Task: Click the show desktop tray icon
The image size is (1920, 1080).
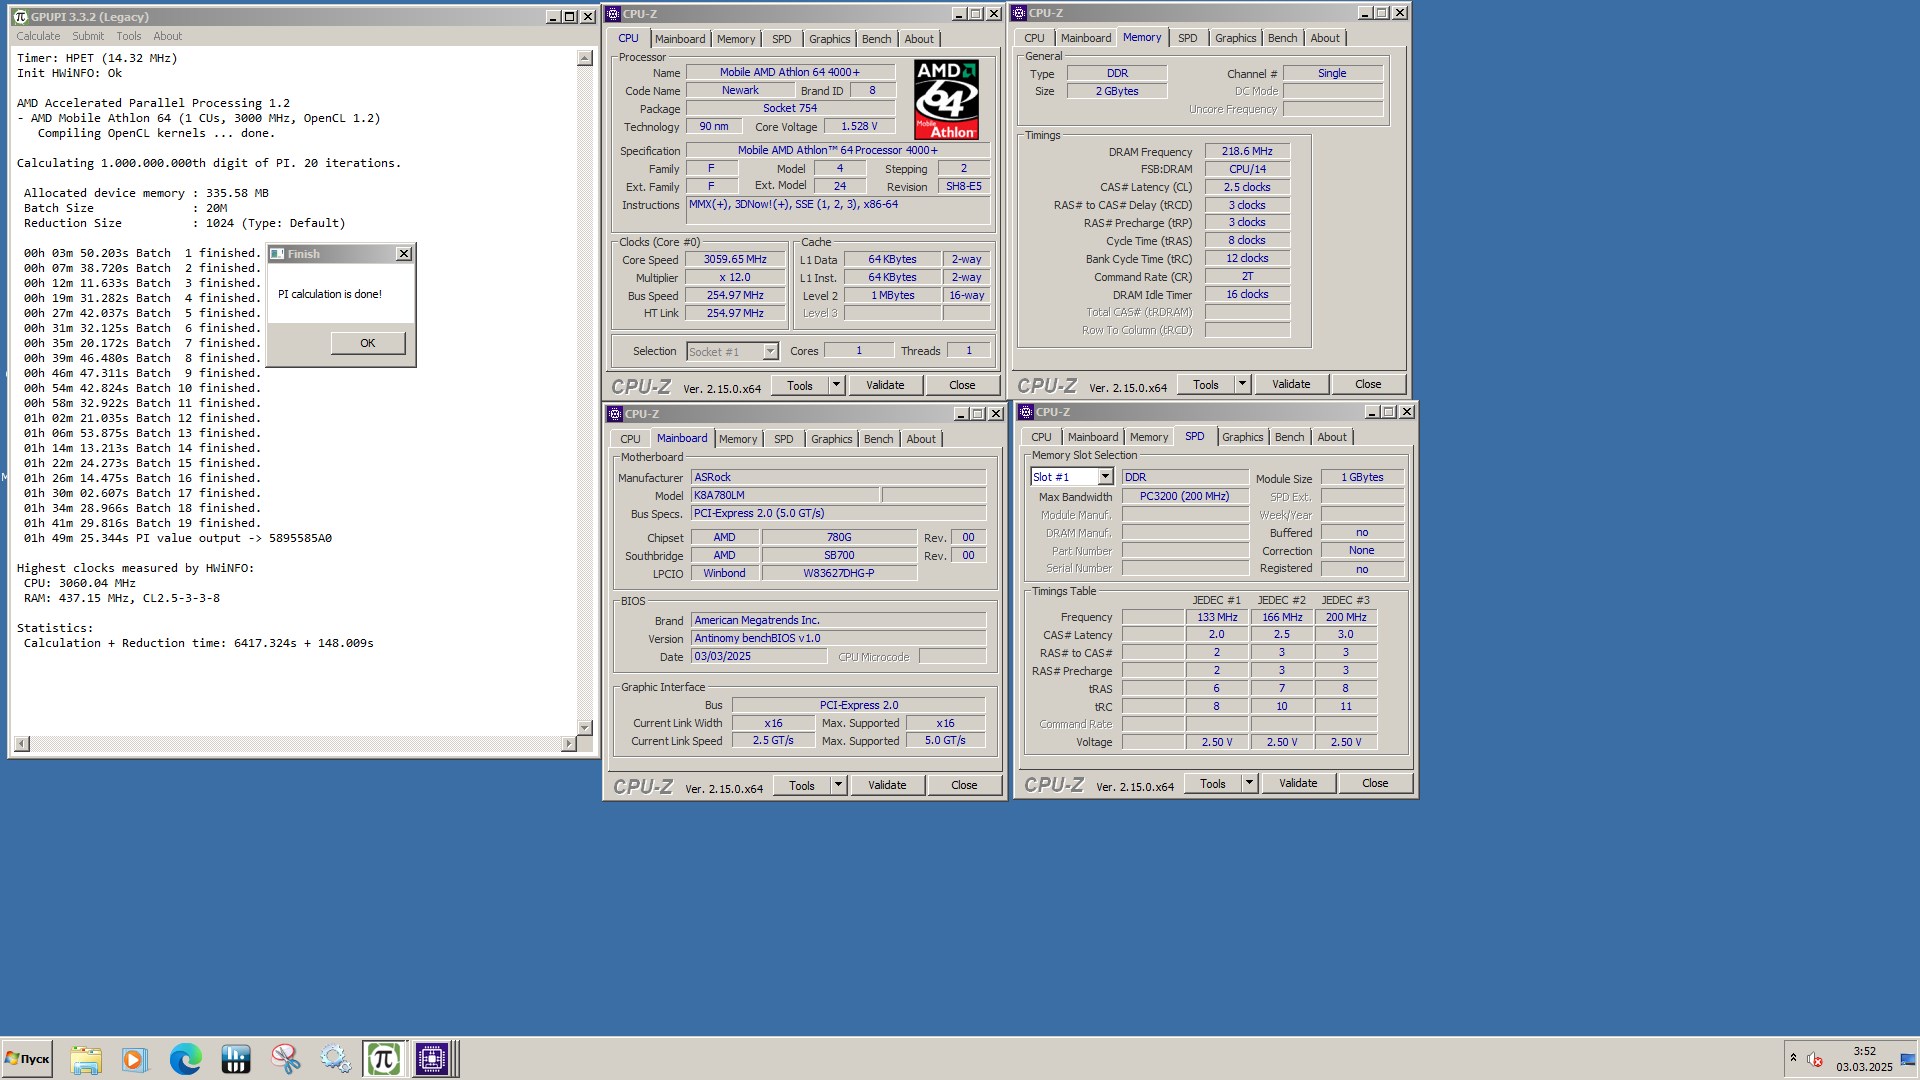Action: [x=1908, y=1059]
